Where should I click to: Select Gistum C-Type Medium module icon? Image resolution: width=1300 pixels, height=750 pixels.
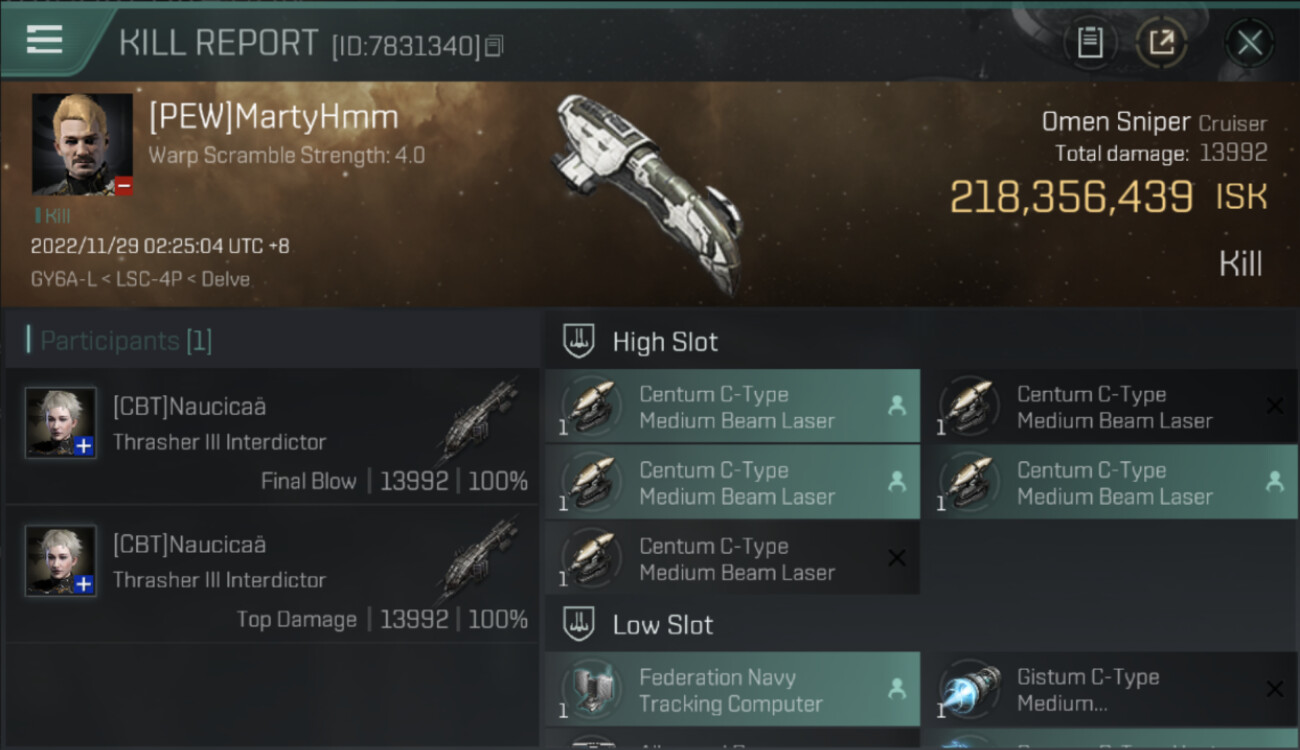(968, 689)
